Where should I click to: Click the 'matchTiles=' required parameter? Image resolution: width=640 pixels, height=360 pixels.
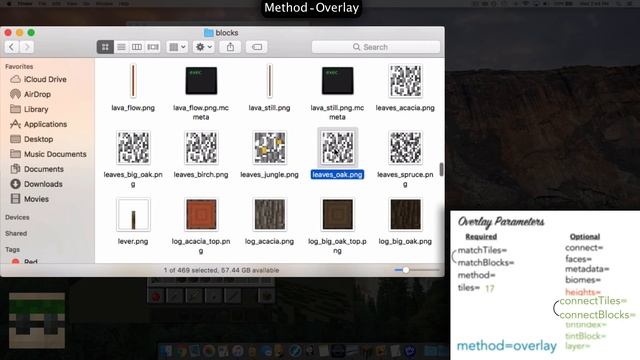pyautogui.click(x=482, y=250)
